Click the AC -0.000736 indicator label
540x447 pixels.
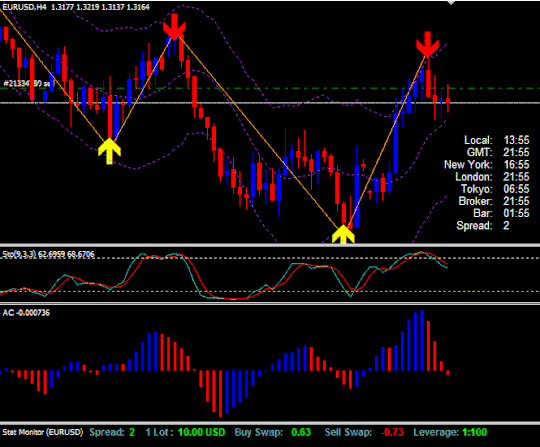(x=26, y=313)
